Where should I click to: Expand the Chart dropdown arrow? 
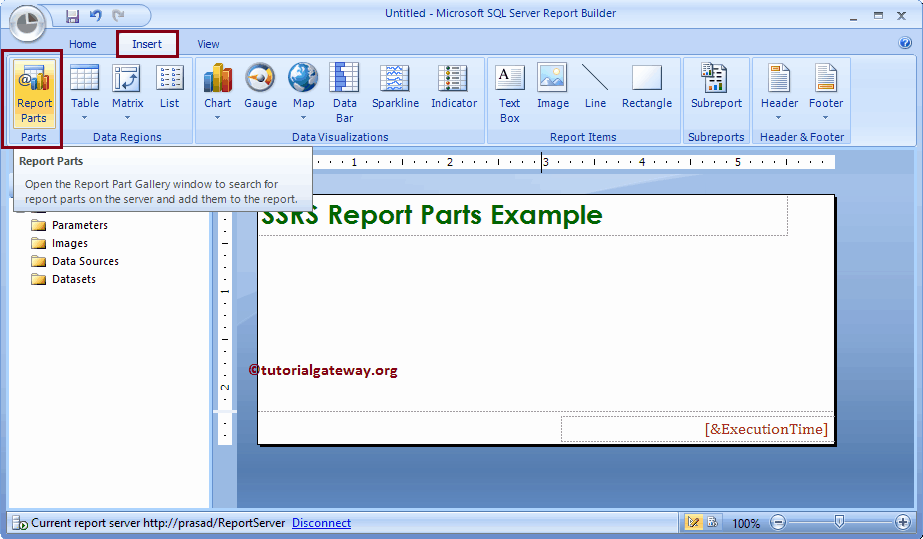[x=217, y=118]
